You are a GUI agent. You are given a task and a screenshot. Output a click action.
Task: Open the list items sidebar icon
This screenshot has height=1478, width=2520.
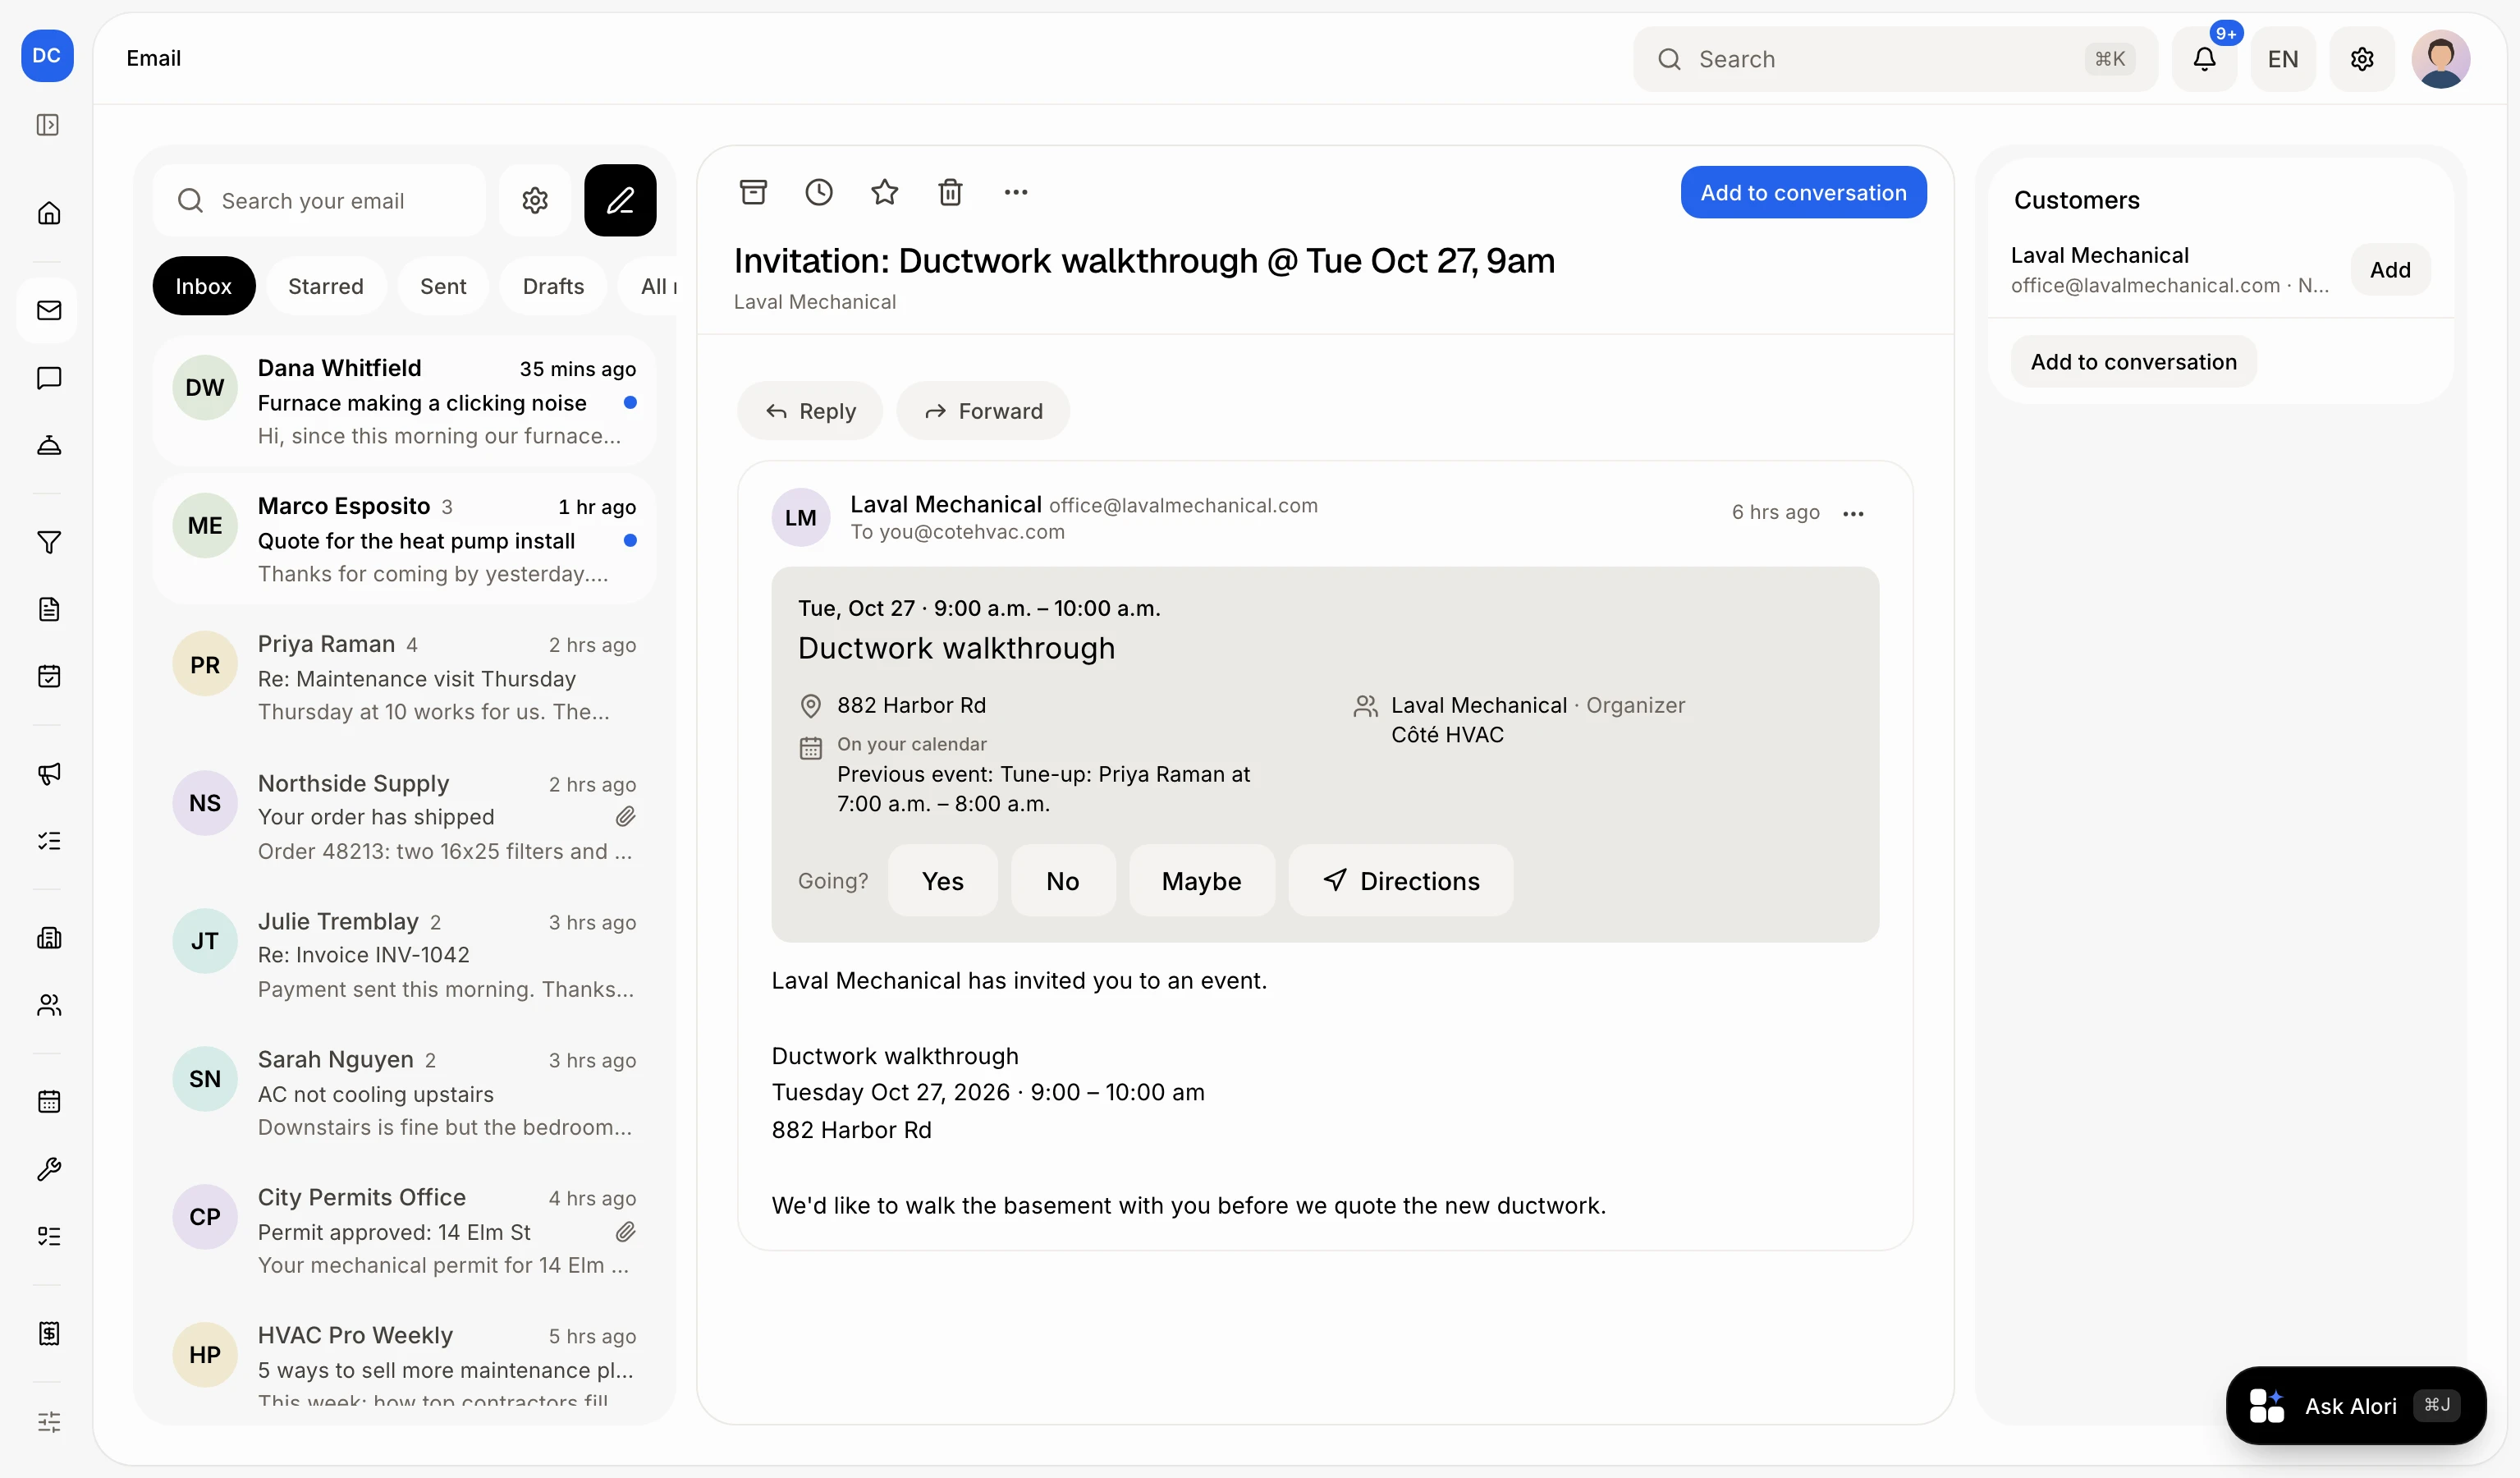pos(48,1236)
